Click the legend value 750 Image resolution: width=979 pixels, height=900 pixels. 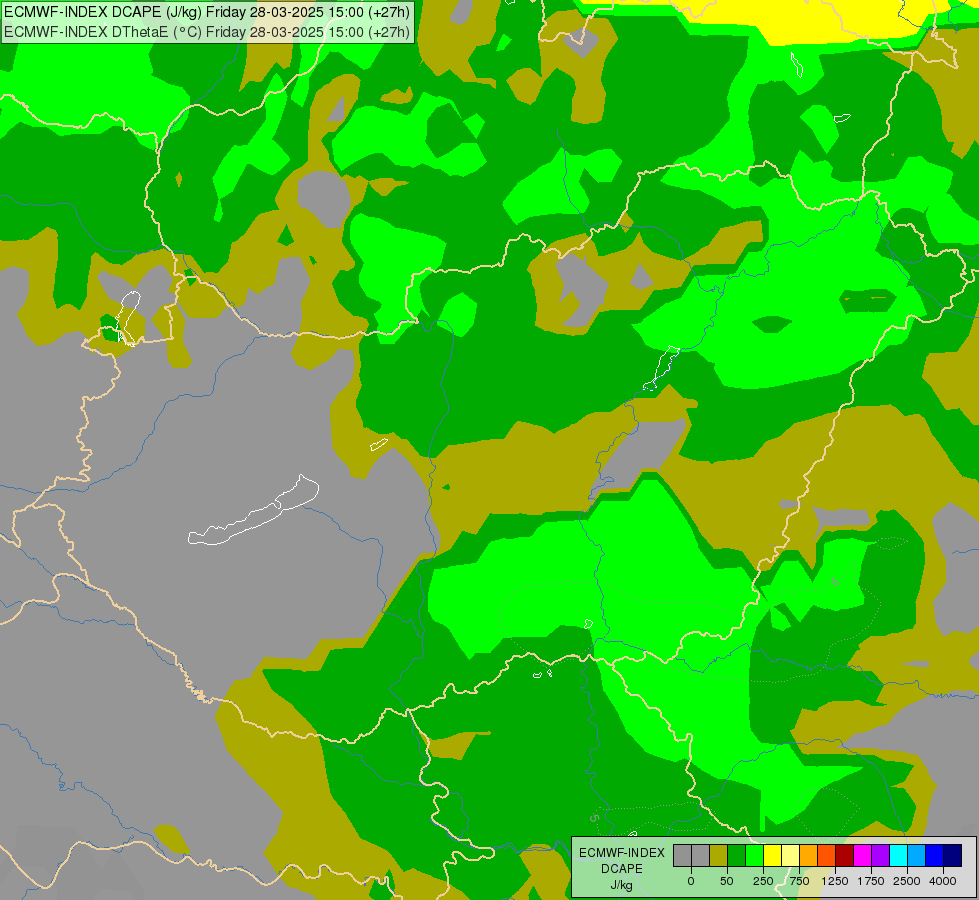click(x=799, y=881)
